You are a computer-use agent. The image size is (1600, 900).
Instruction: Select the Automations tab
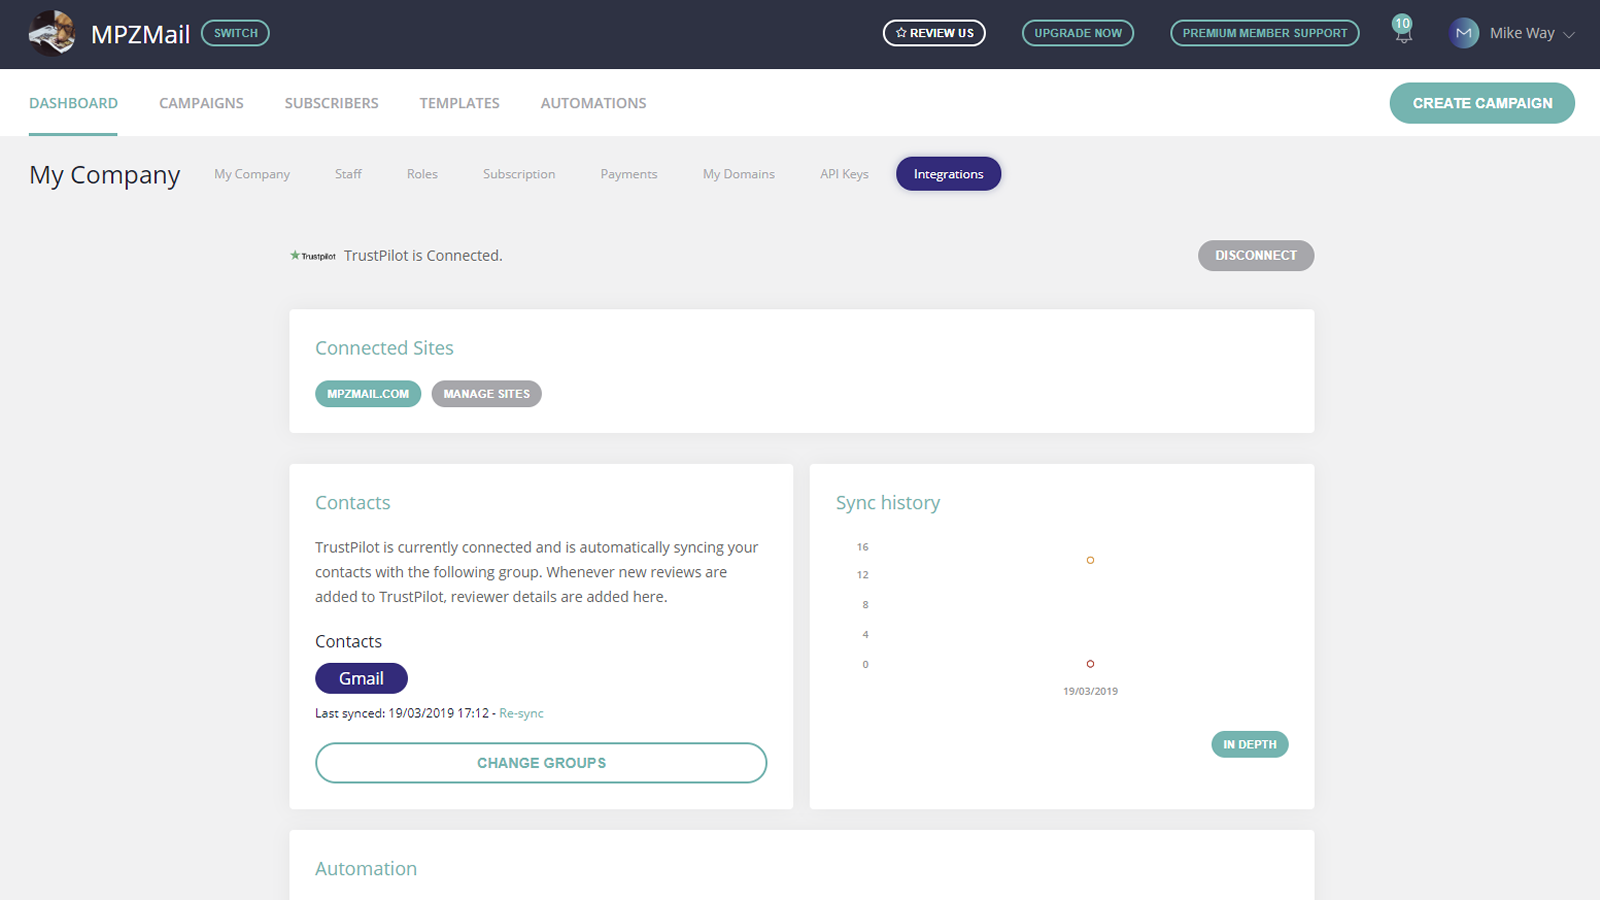click(x=593, y=103)
